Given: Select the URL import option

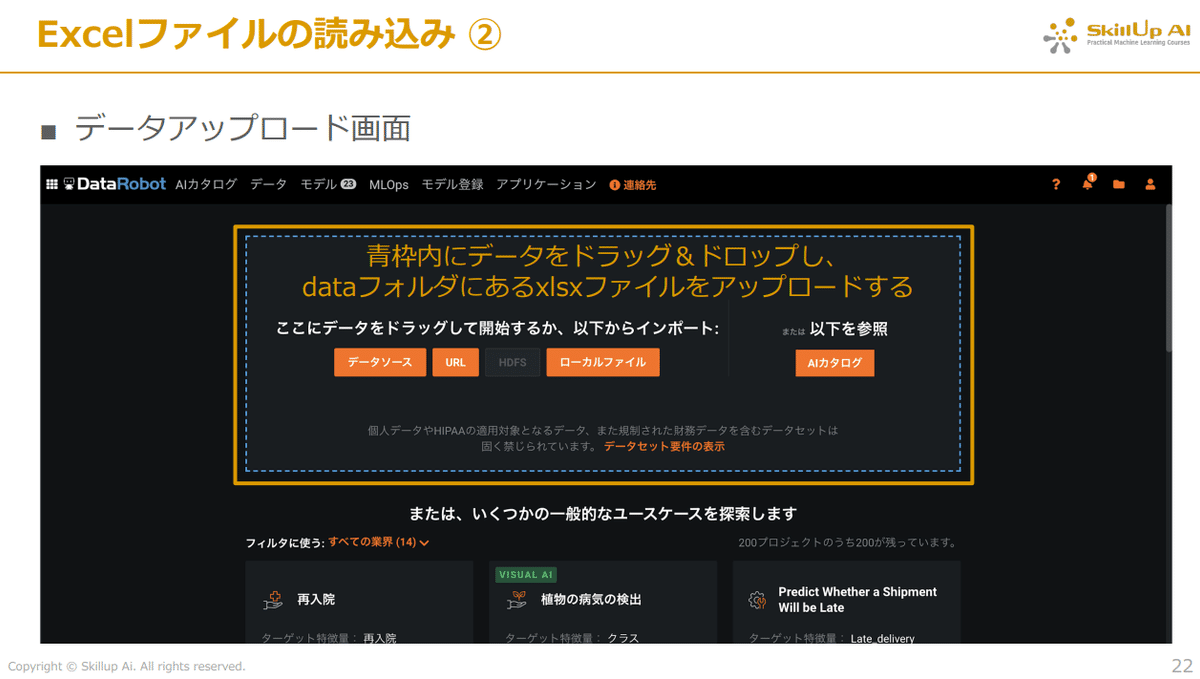Looking at the screenshot, I should coord(456,362).
